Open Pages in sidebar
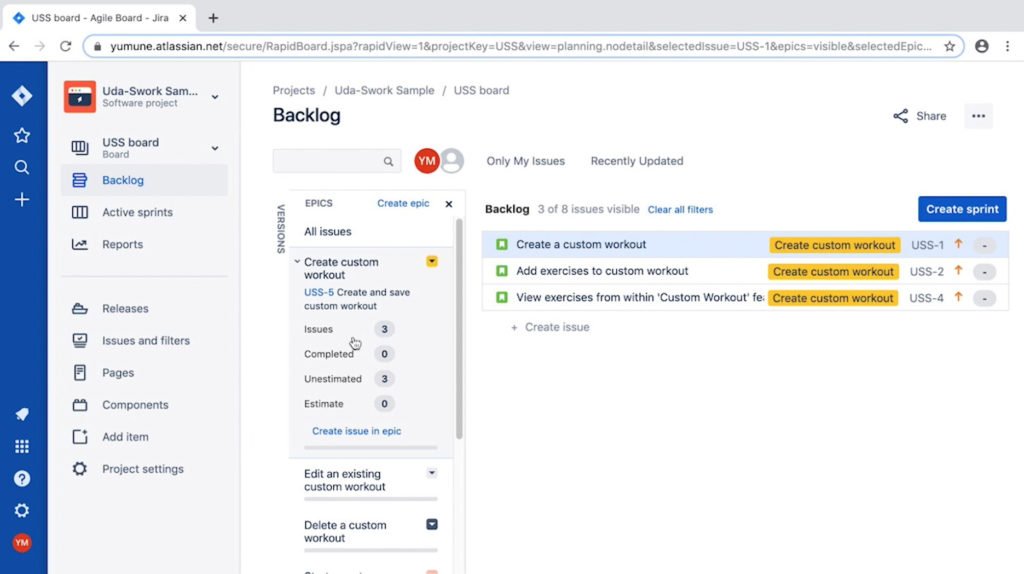 point(145,372)
